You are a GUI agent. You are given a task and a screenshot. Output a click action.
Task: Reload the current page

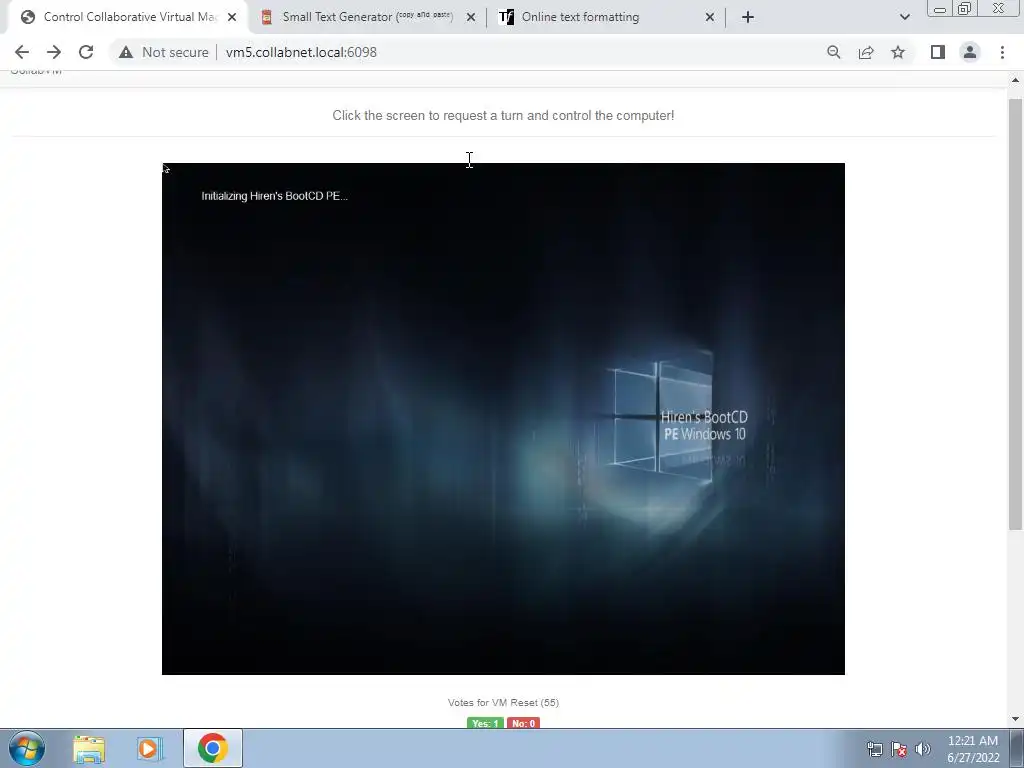point(86,52)
